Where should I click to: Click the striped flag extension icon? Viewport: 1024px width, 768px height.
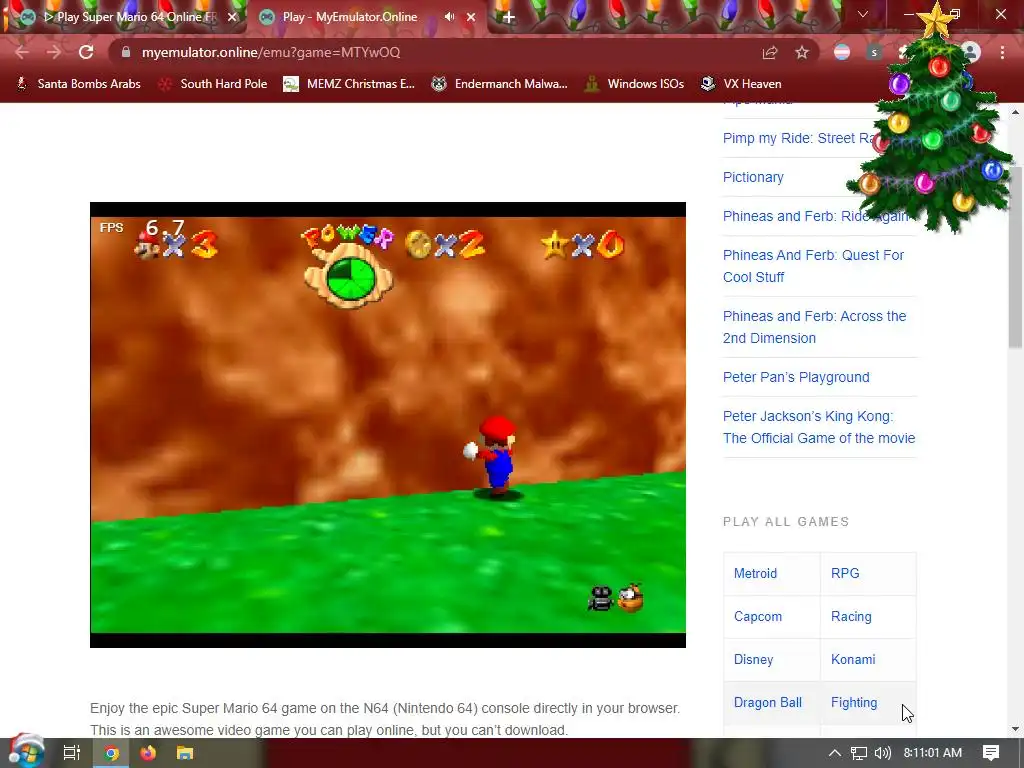(842, 52)
